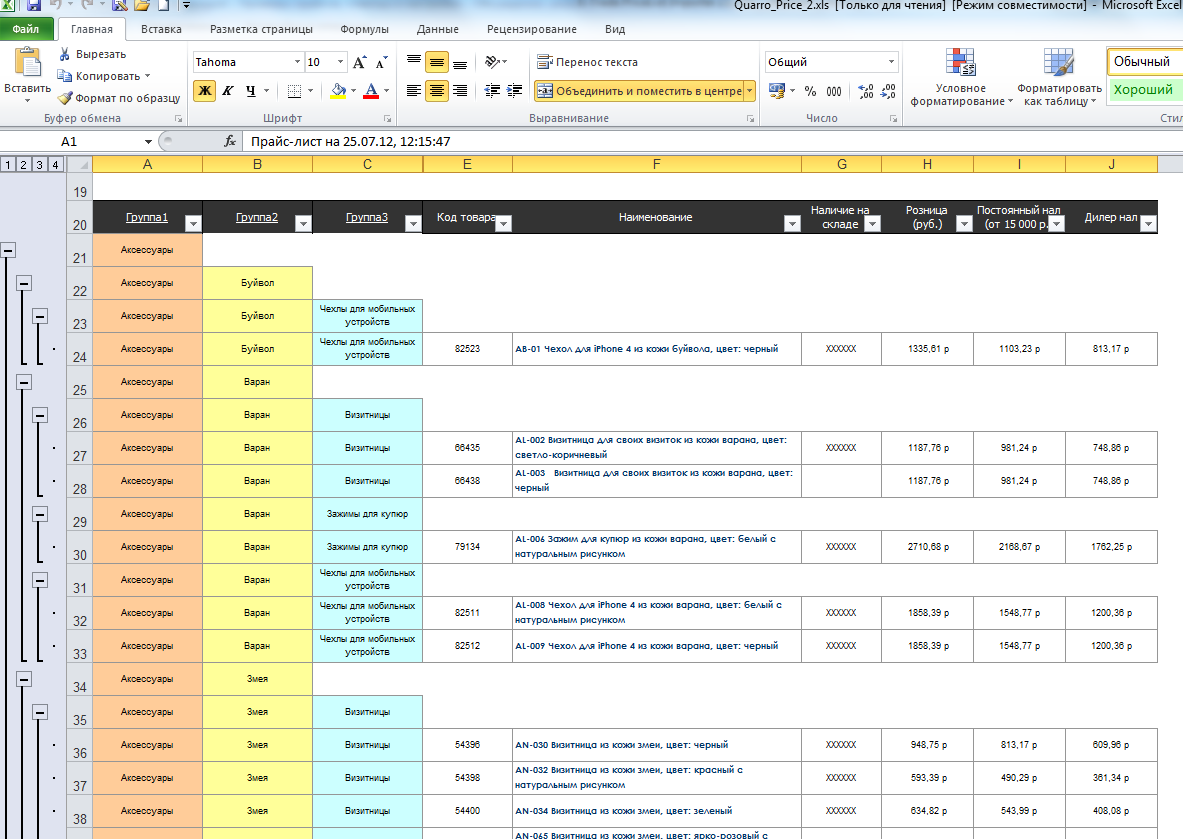1183x839 pixels.
Task: Open the fill color dropdown arrow
Action: [353, 91]
